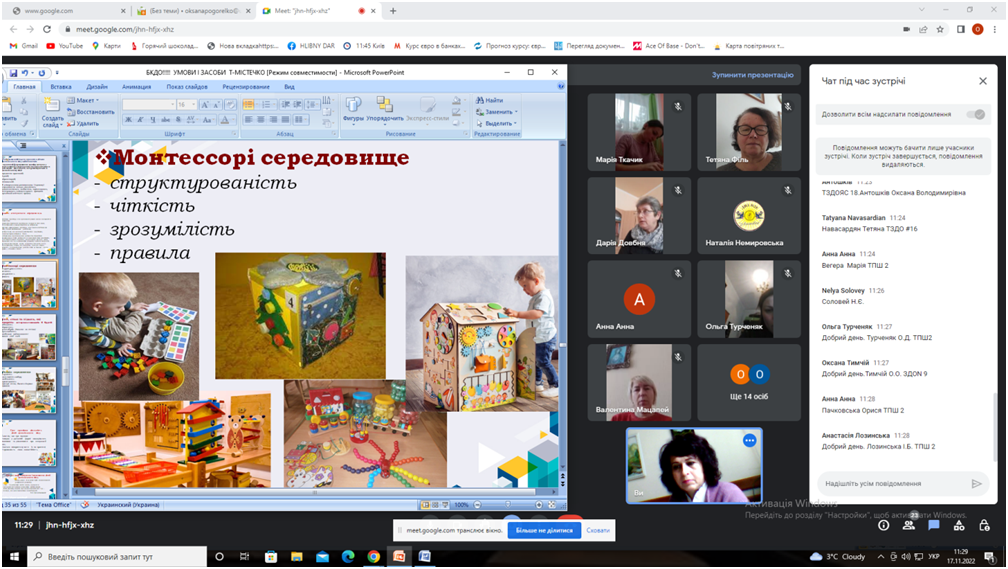Click Восстановить reset slide
Screen dimensions: 1008x569
(x=90, y=112)
